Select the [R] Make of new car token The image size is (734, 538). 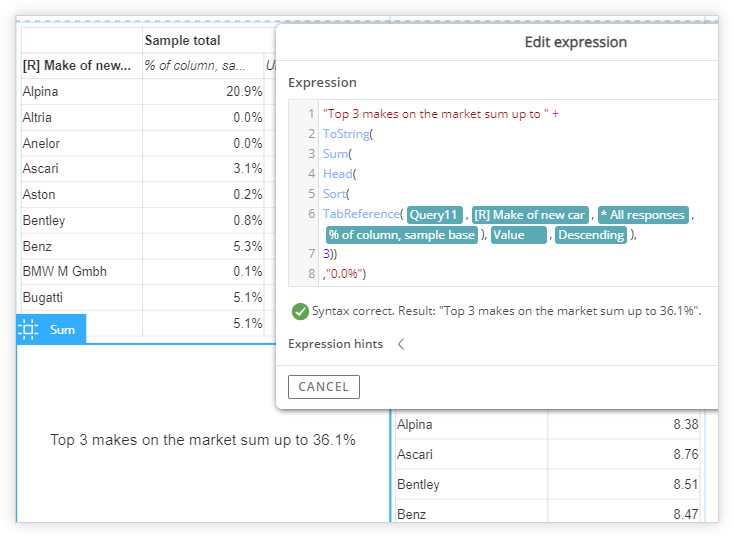pyautogui.click(x=531, y=215)
